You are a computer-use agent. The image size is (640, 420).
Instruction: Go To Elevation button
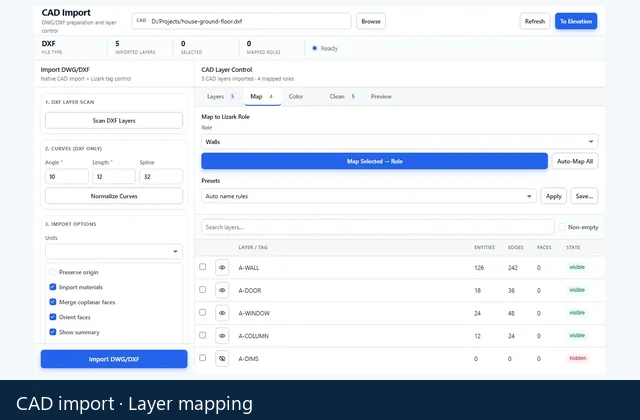[576, 21]
